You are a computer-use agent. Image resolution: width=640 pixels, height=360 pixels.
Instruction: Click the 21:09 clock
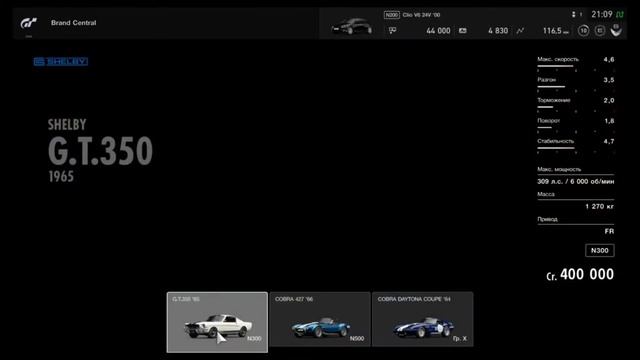[x=602, y=14]
